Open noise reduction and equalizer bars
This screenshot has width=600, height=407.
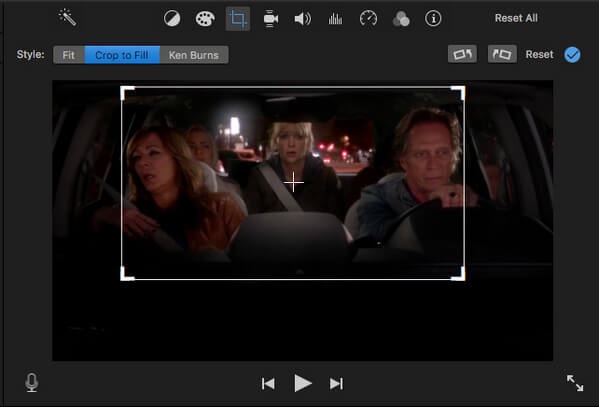coord(335,19)
